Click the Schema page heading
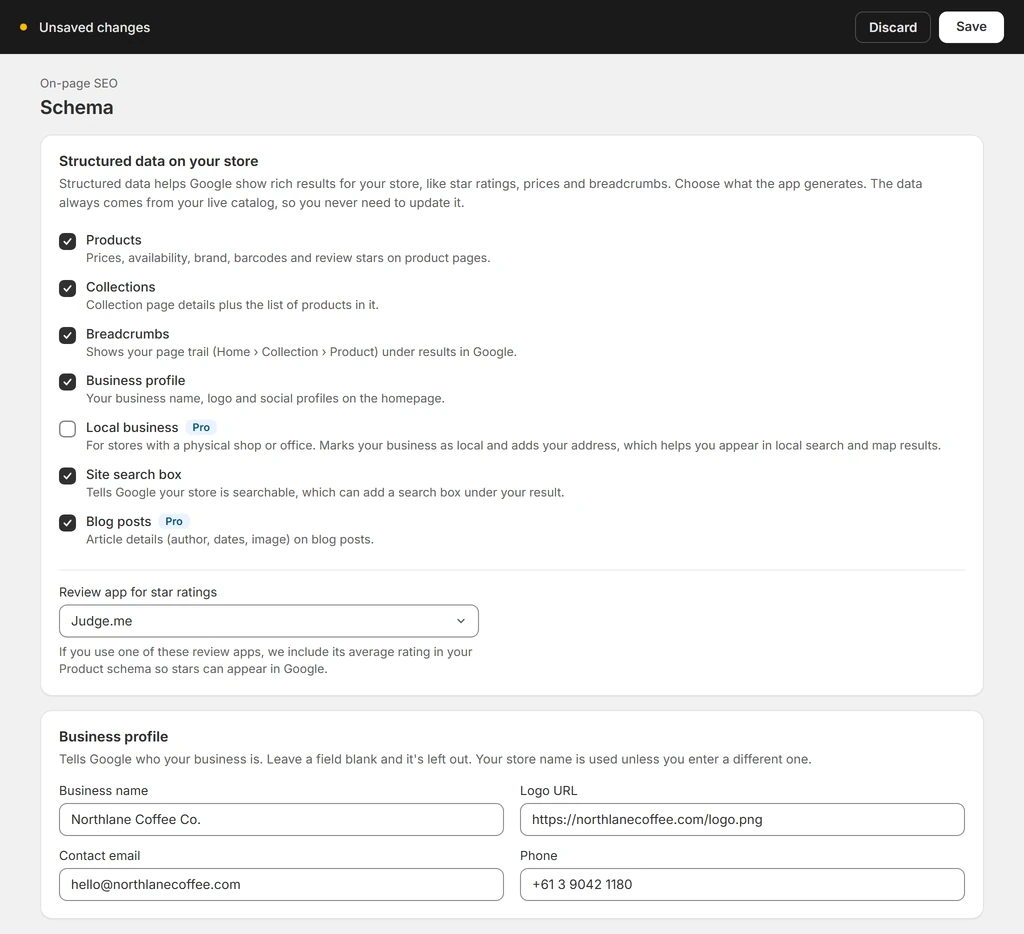Screen dimensions: 1024x934 coord(76,107)
